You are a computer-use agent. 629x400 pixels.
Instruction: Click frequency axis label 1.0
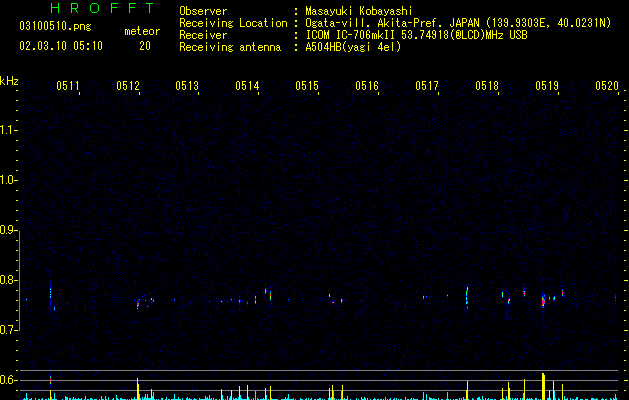(x=8, y=180)
